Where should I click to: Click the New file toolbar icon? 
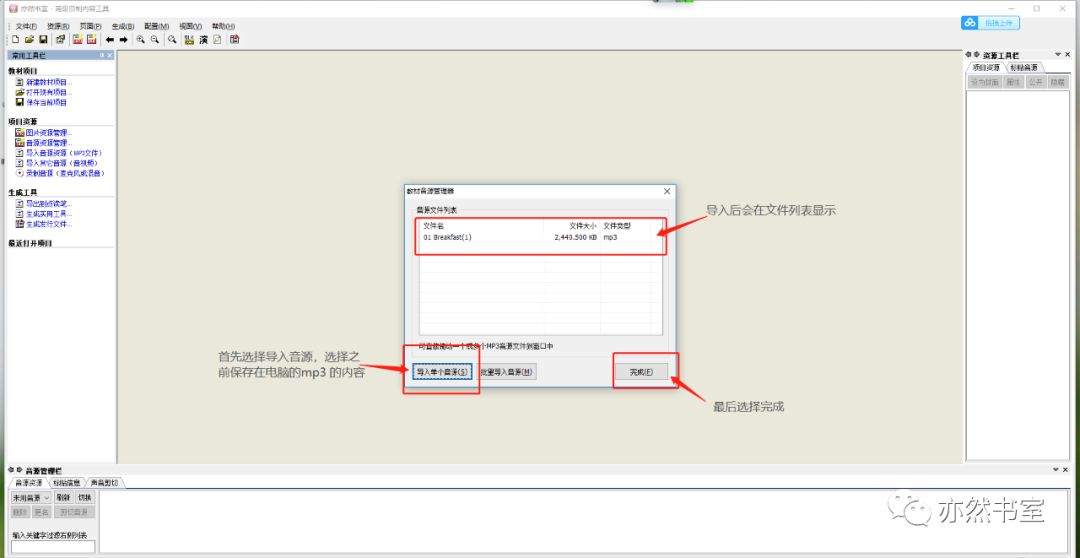[x=15, y=39]
